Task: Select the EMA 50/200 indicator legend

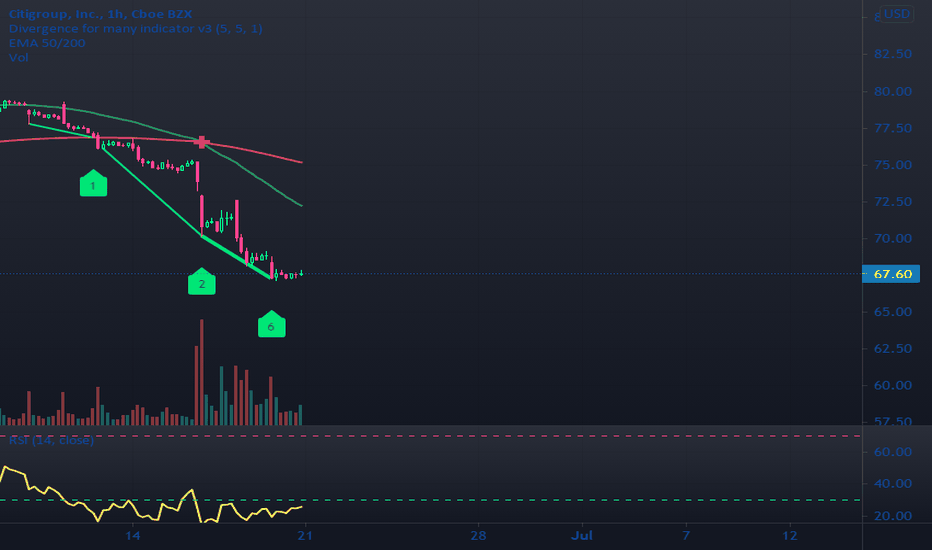Action: 47,43
